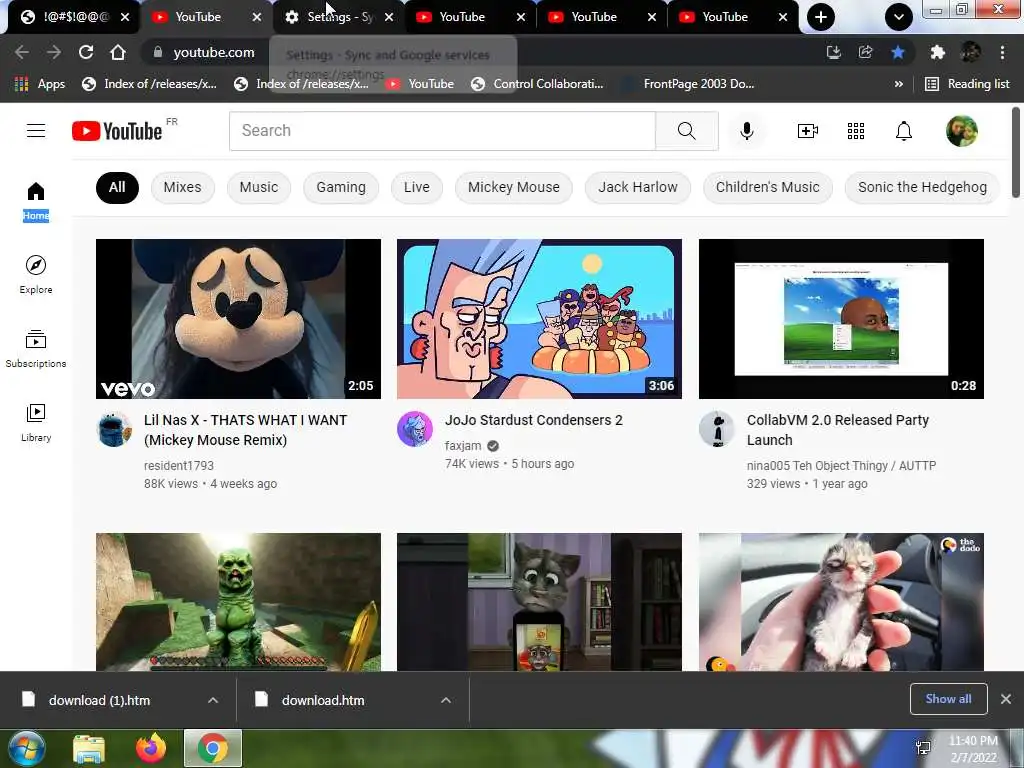Click the bookmark star icon
This screenshot has width=1024, height=768.
point(898,52)
